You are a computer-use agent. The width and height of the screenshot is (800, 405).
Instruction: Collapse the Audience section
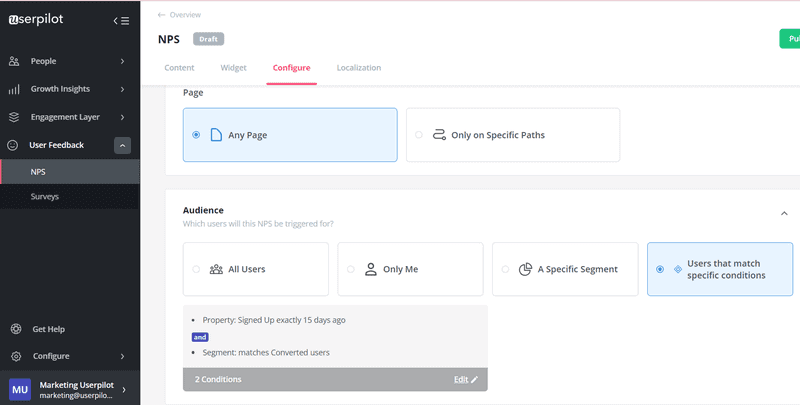point(784,213)
